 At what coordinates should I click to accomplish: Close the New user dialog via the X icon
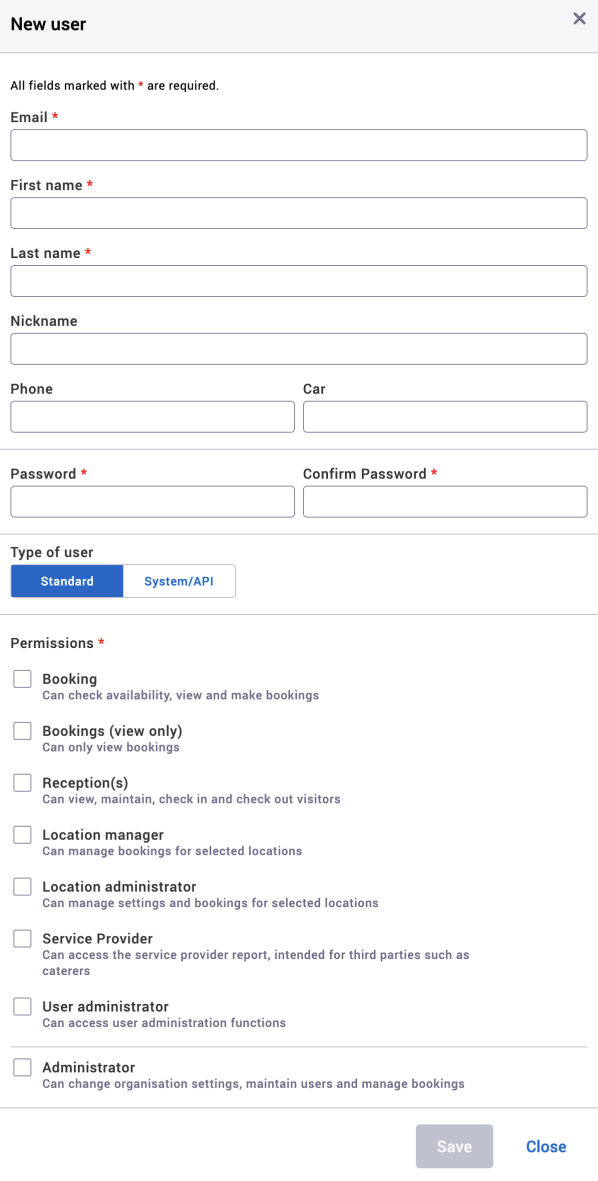(x=578, y=18)
